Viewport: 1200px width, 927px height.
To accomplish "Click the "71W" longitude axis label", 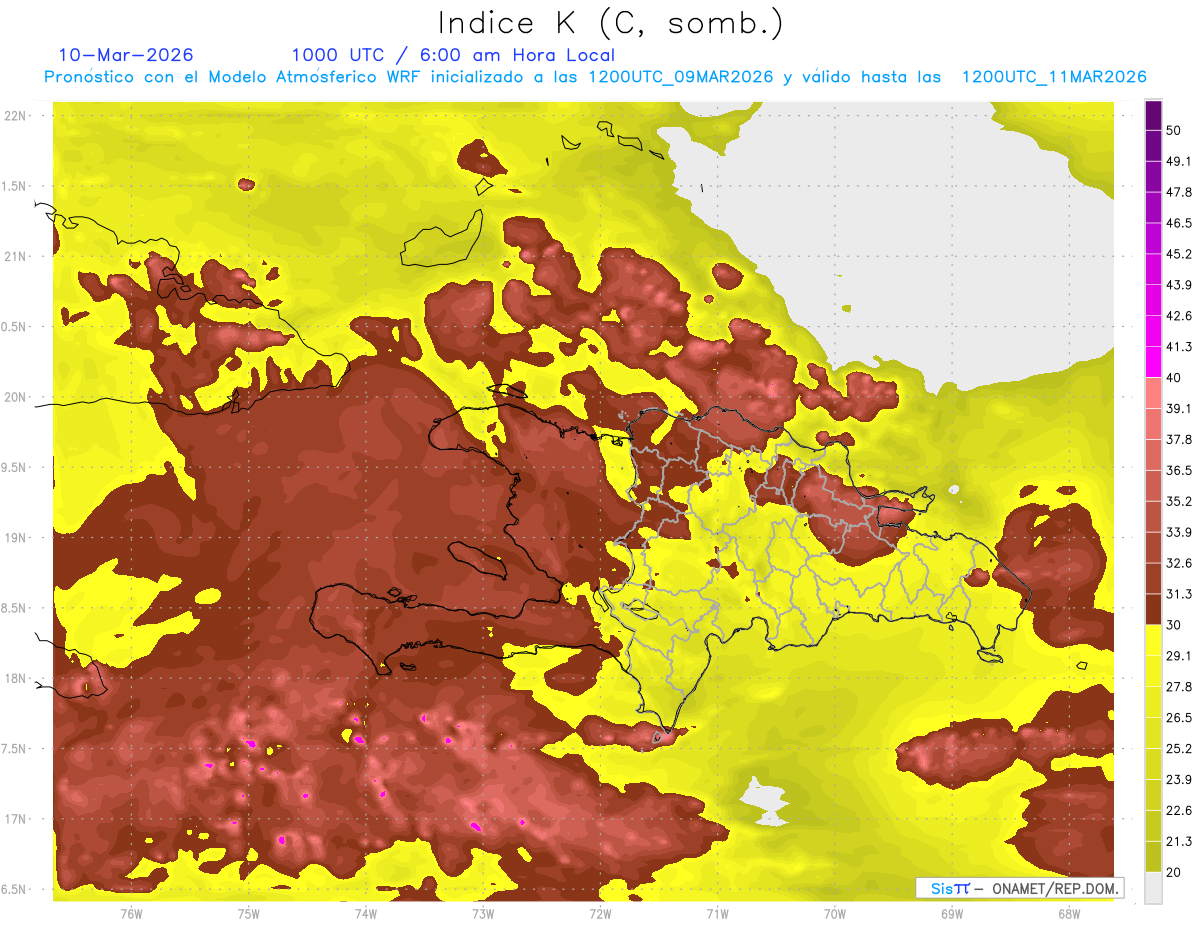I will click(717, 913).
